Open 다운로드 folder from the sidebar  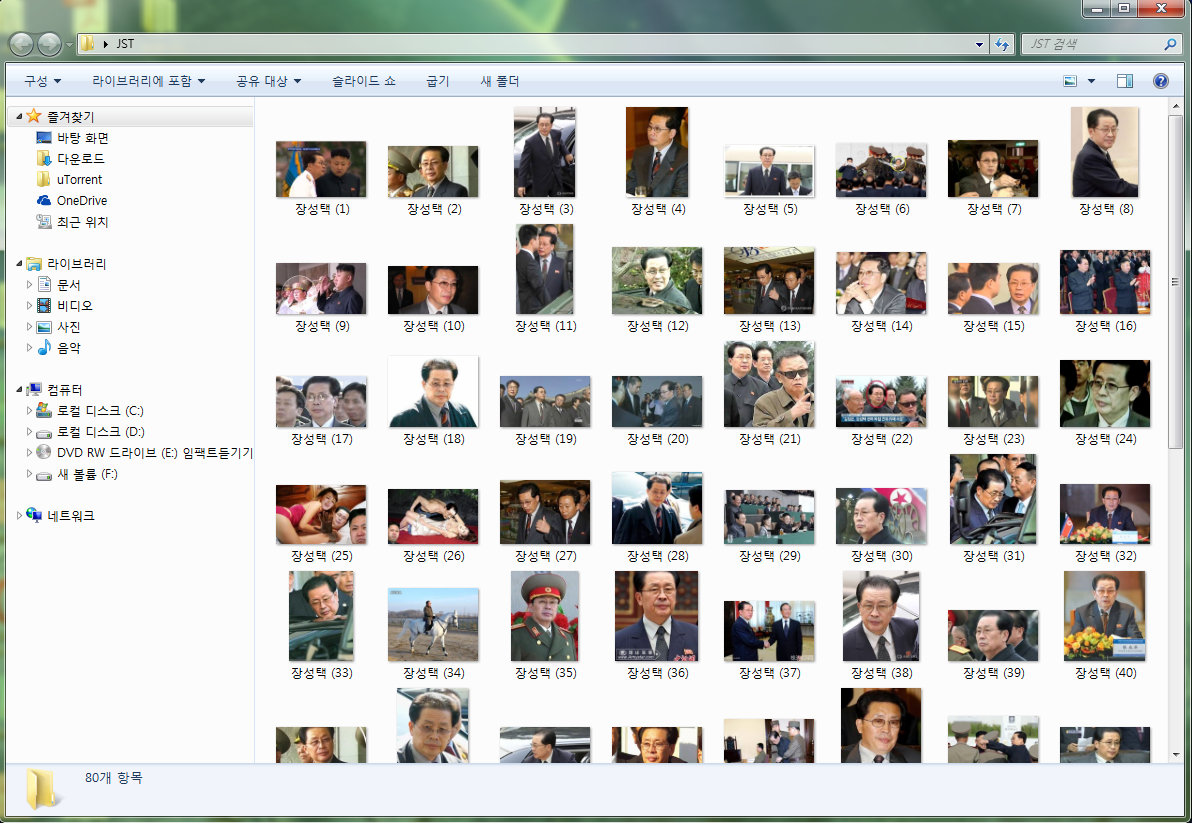point(80,159)
